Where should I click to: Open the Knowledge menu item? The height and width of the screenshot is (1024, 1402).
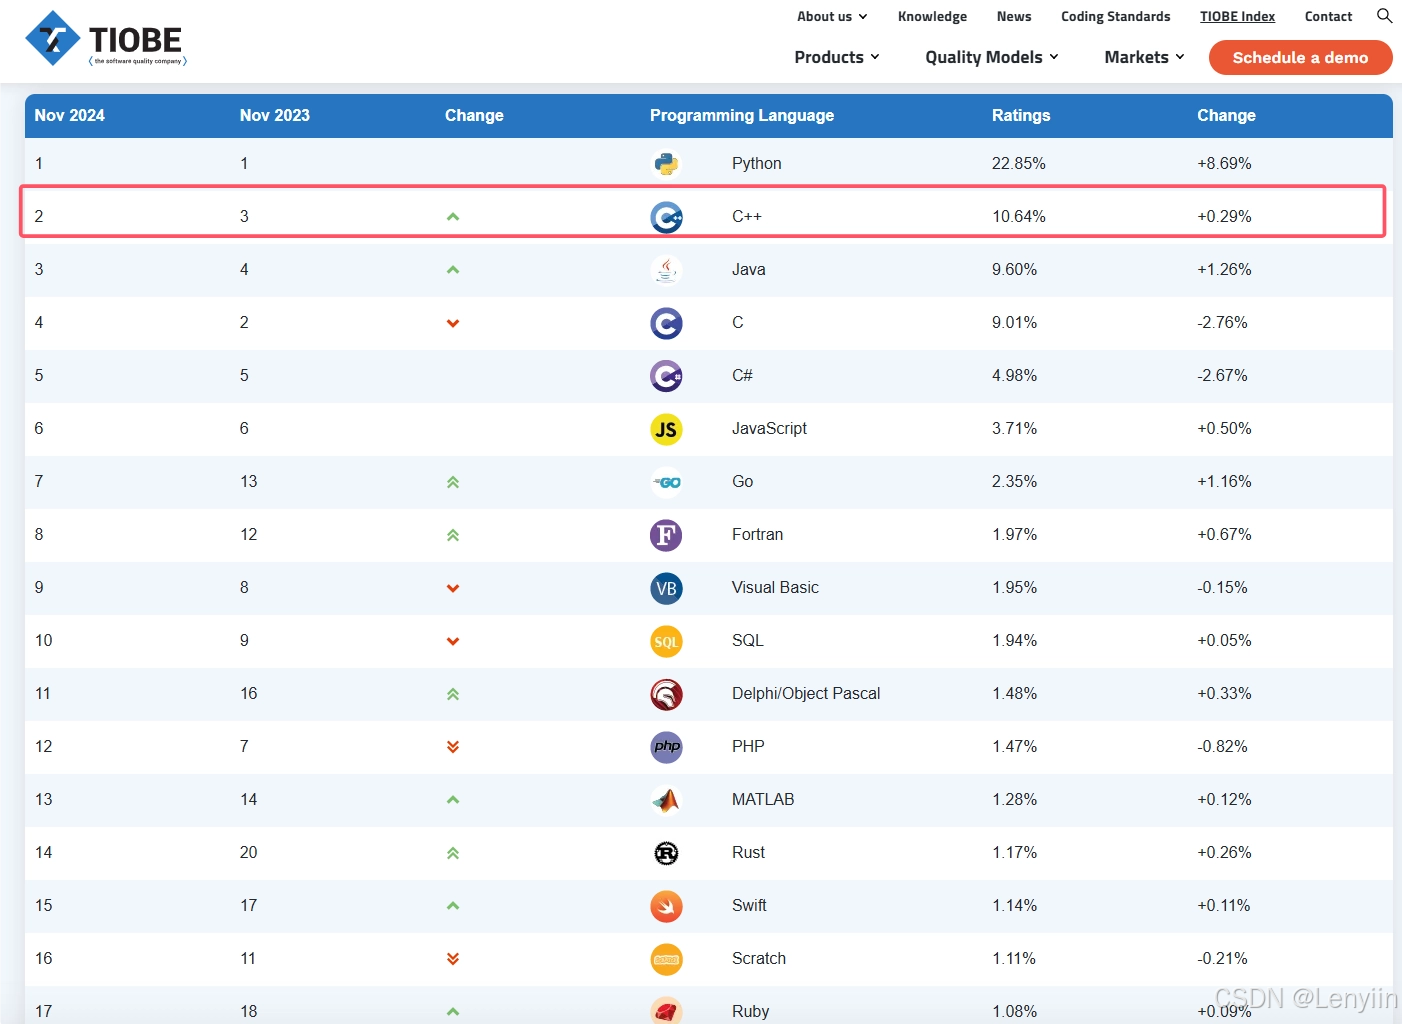(x=932, y=16)
